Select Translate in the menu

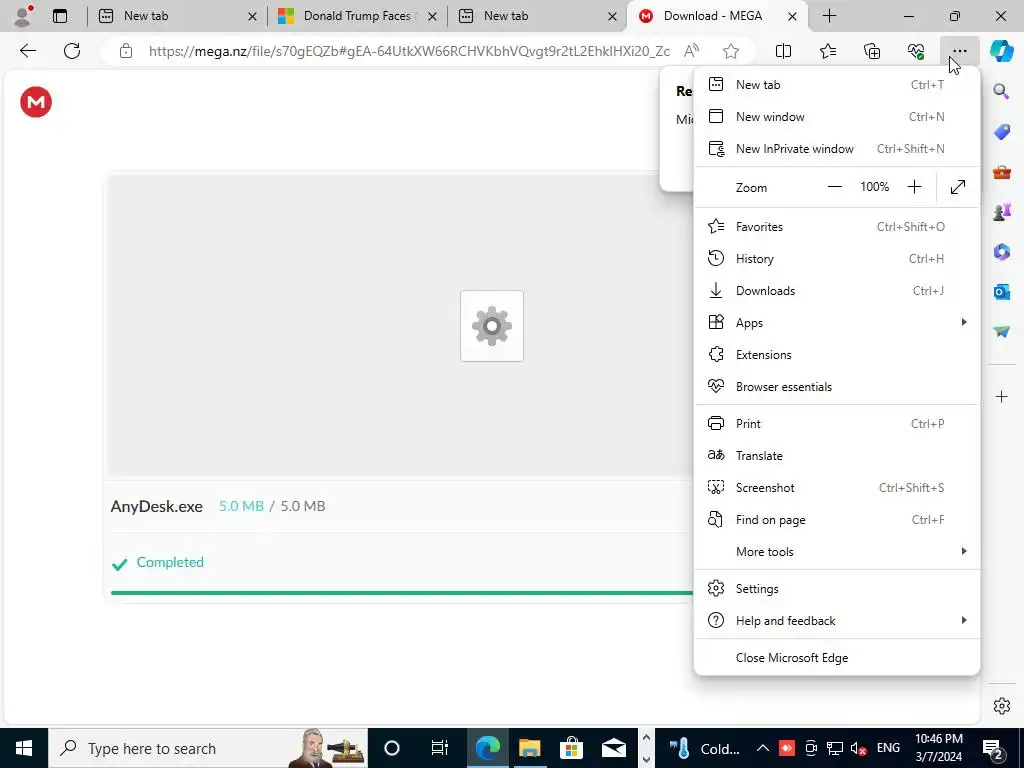(x=837, y=455)
